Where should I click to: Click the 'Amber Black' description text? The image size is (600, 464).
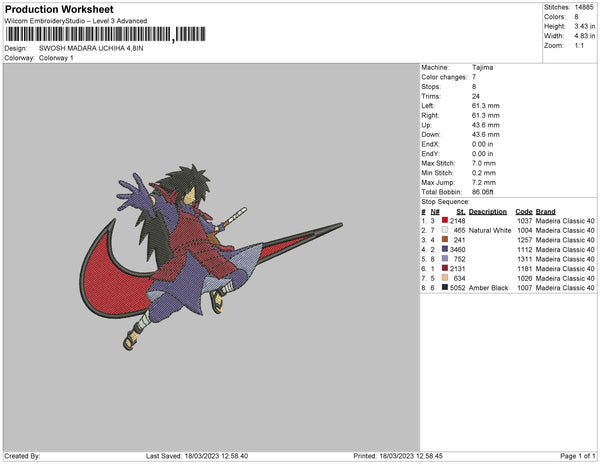pyautogui.click(x=488, y=288)
